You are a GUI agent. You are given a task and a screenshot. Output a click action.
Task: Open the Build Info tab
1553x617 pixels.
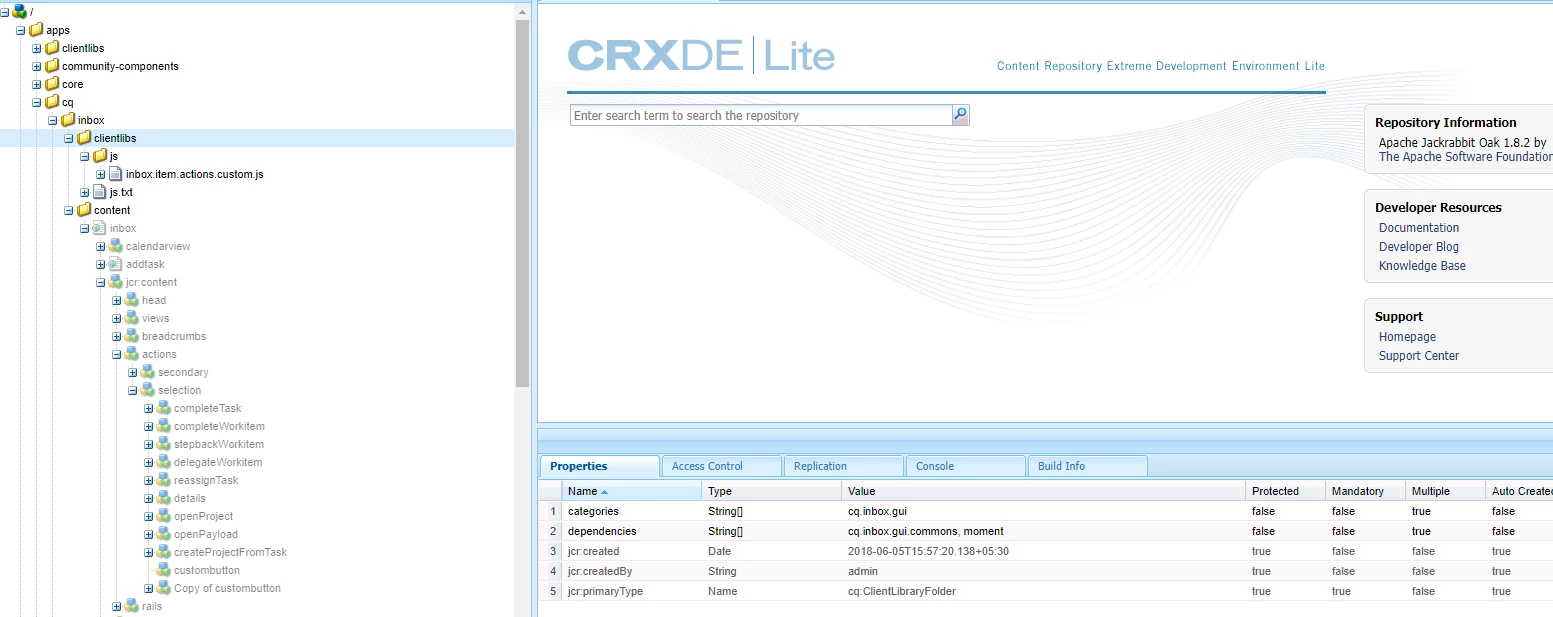tap(1088, 466)
